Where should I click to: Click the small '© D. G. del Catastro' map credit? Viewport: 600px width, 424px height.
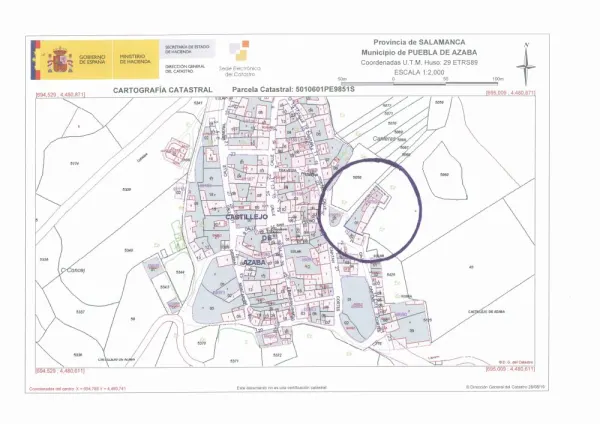(x=515, y=362)
